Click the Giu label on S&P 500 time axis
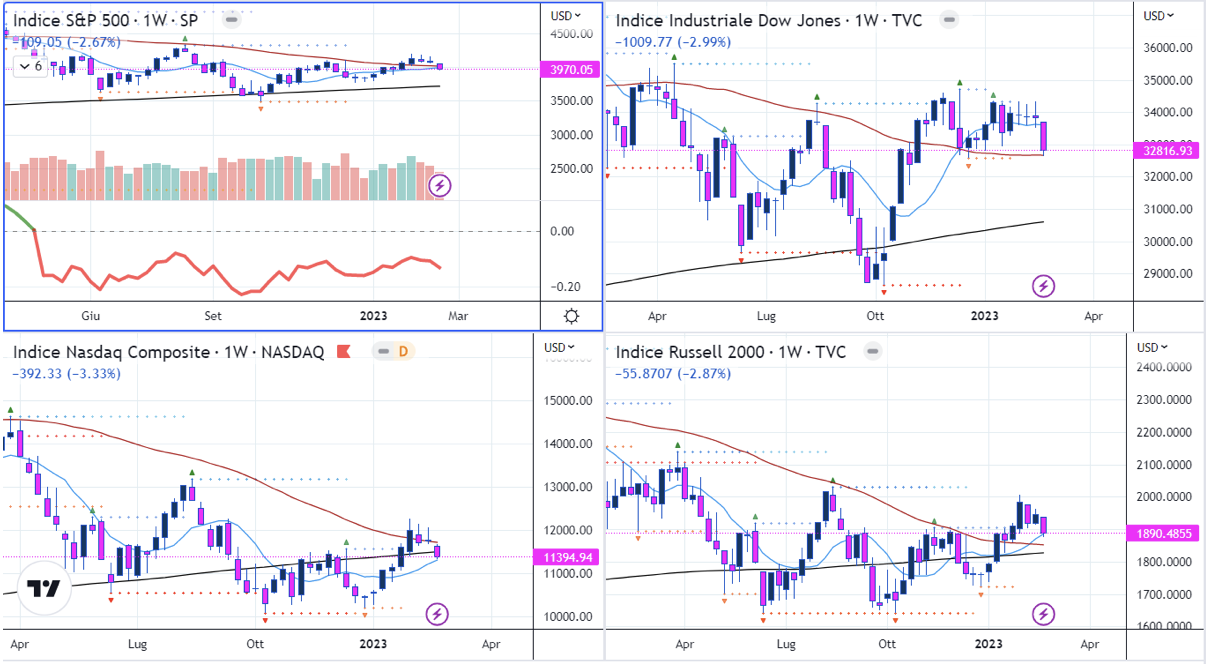Image resolution: width=1206 pixels, height=664 pixels. point(92,316)
